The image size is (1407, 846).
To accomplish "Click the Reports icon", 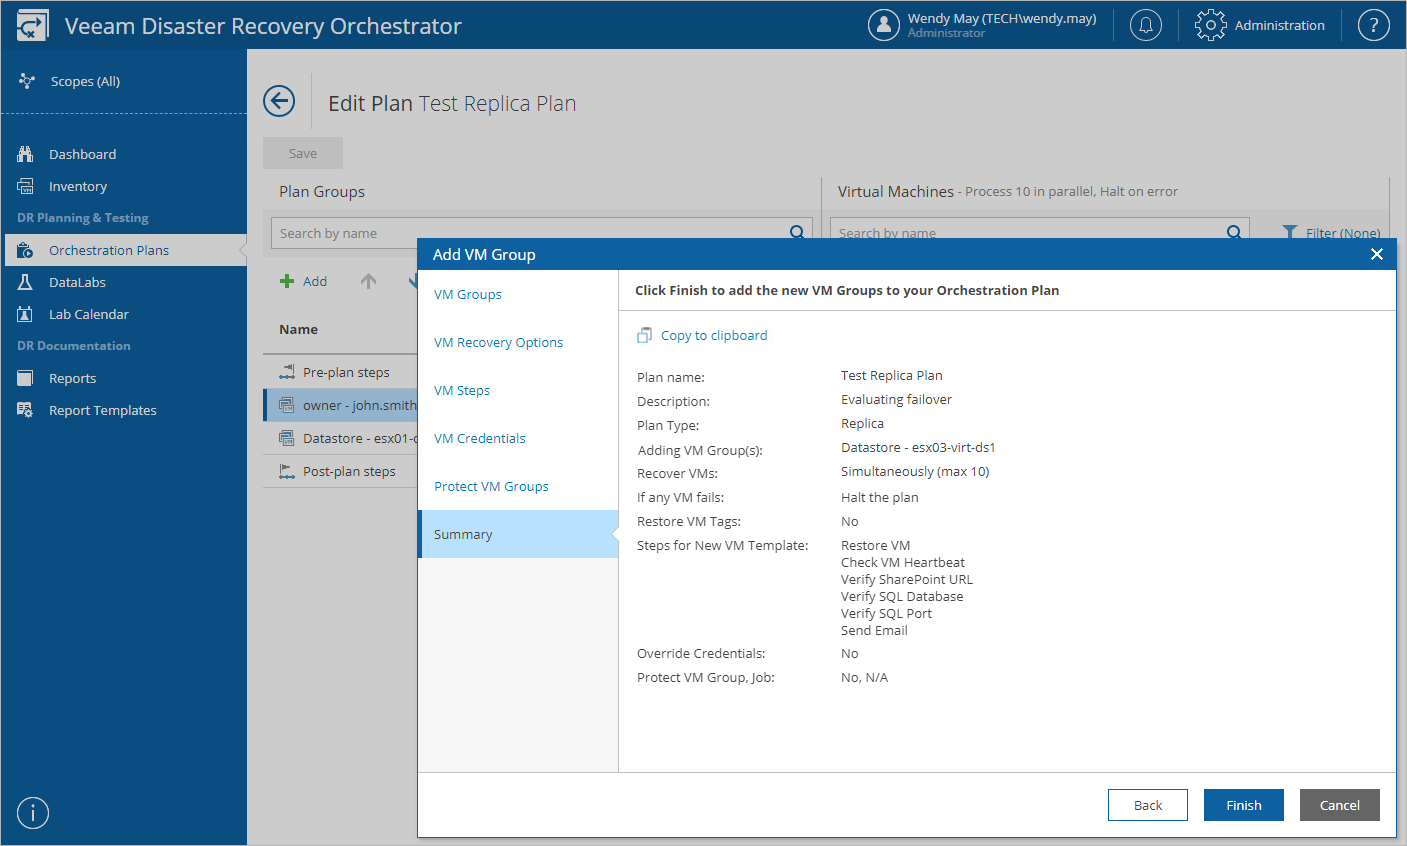I will 26,378.
